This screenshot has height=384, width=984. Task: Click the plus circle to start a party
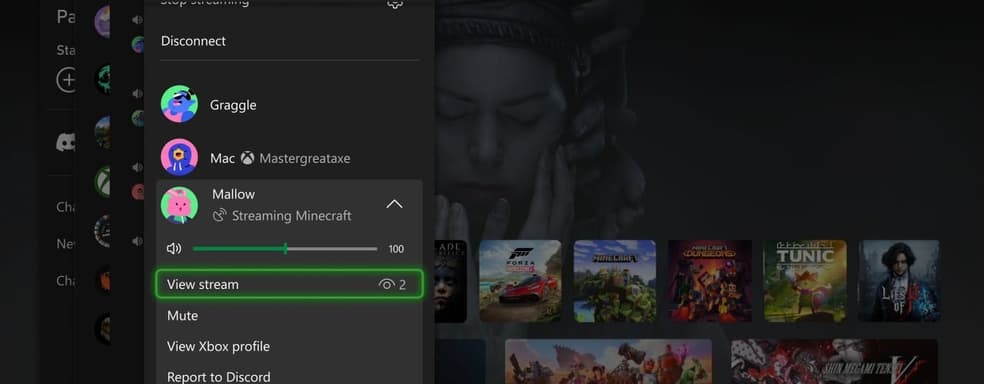click(x=67, y=80)
